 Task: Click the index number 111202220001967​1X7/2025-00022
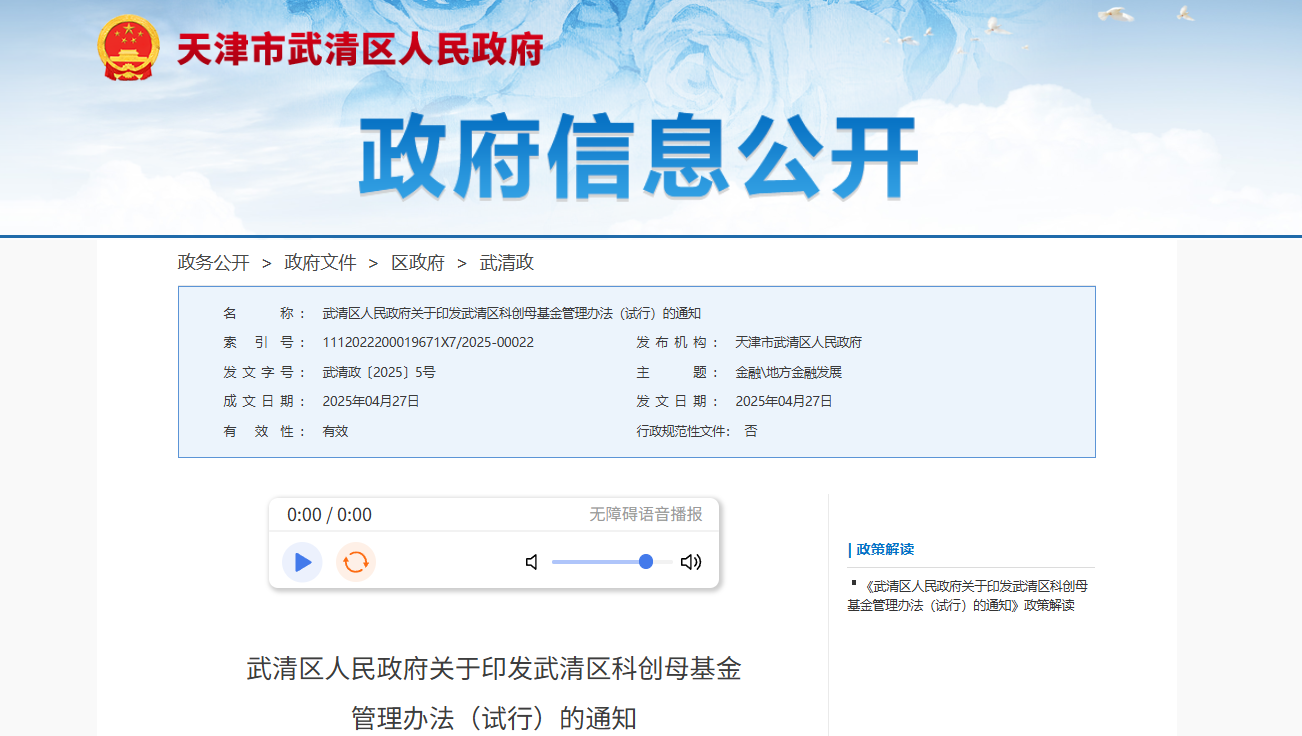428,342
